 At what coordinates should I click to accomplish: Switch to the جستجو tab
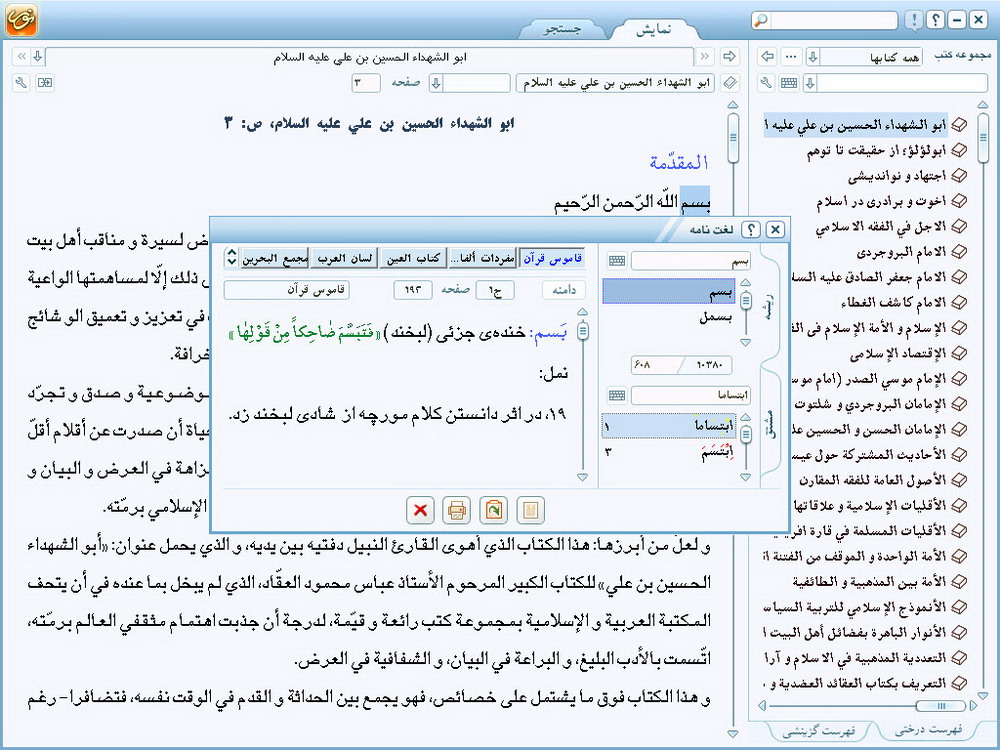coord(562,29)
